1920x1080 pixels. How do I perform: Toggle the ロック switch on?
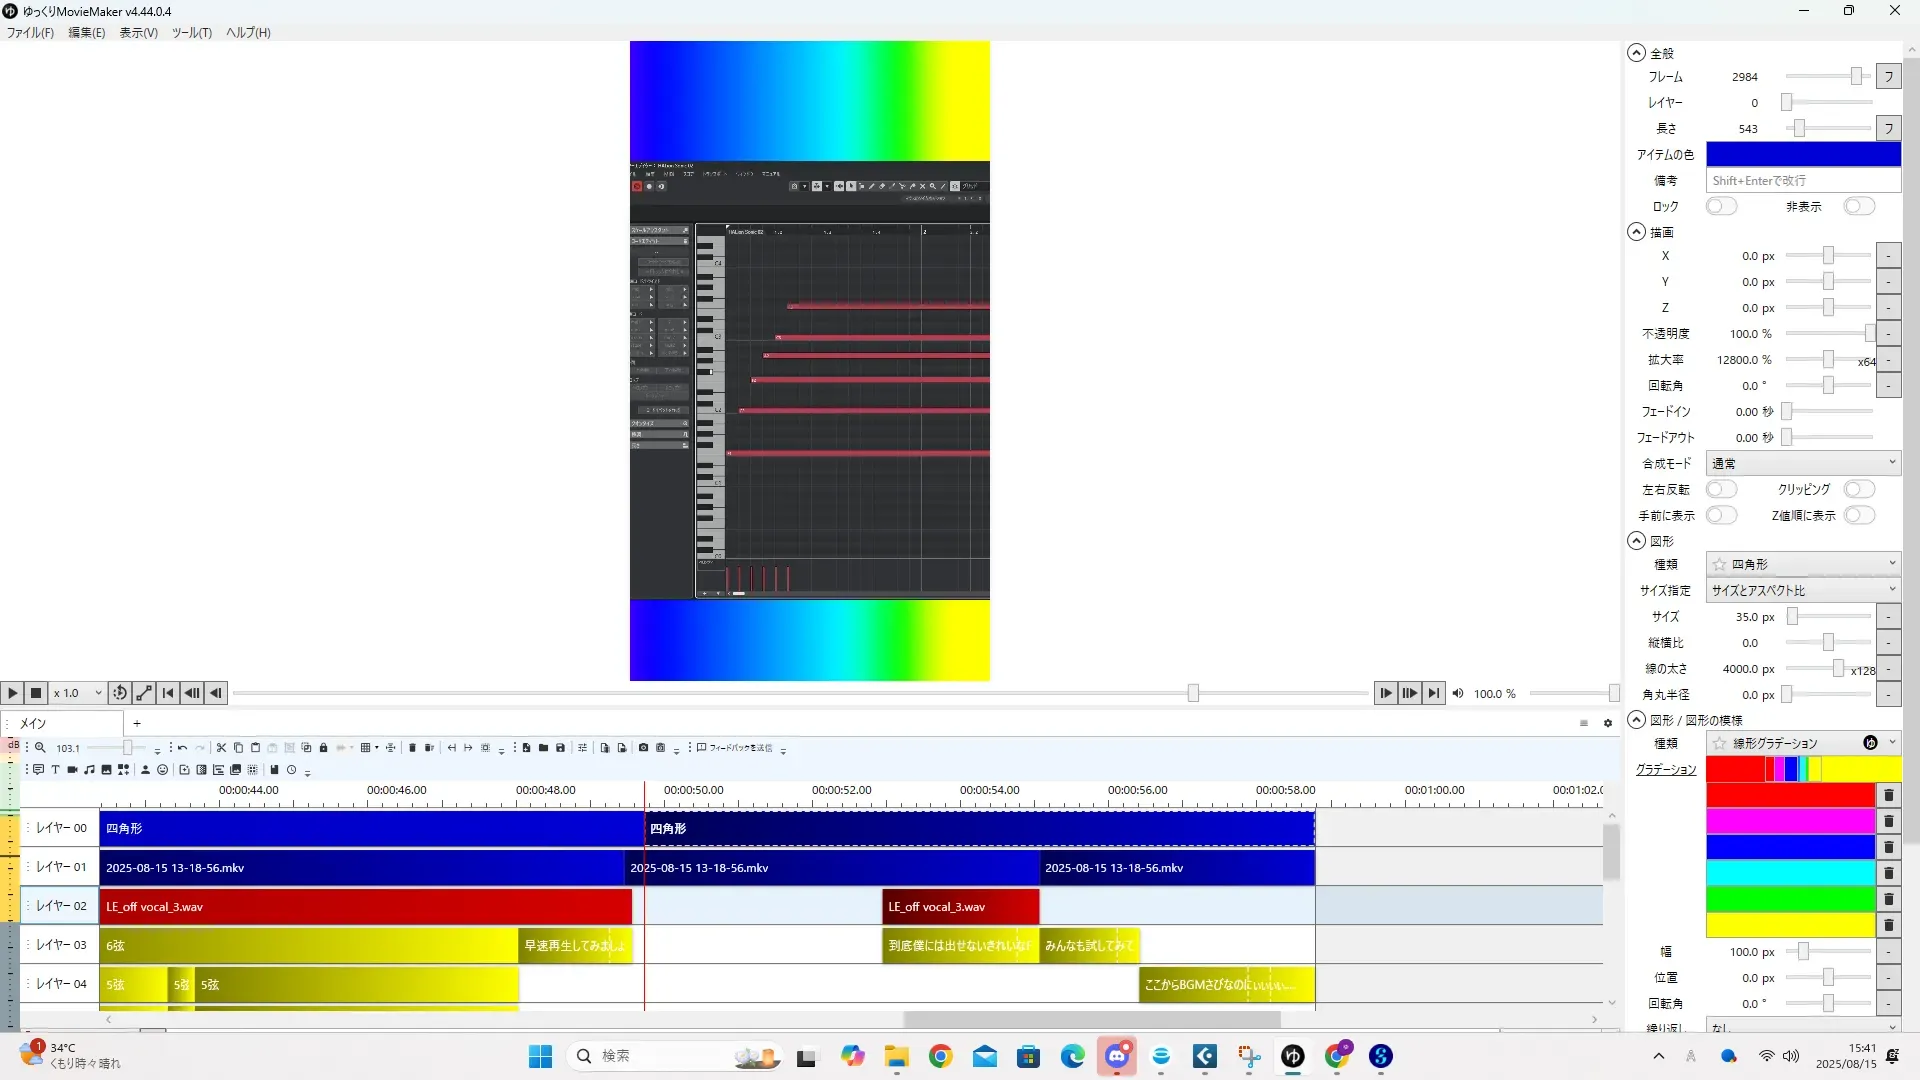pos(1720,206)
